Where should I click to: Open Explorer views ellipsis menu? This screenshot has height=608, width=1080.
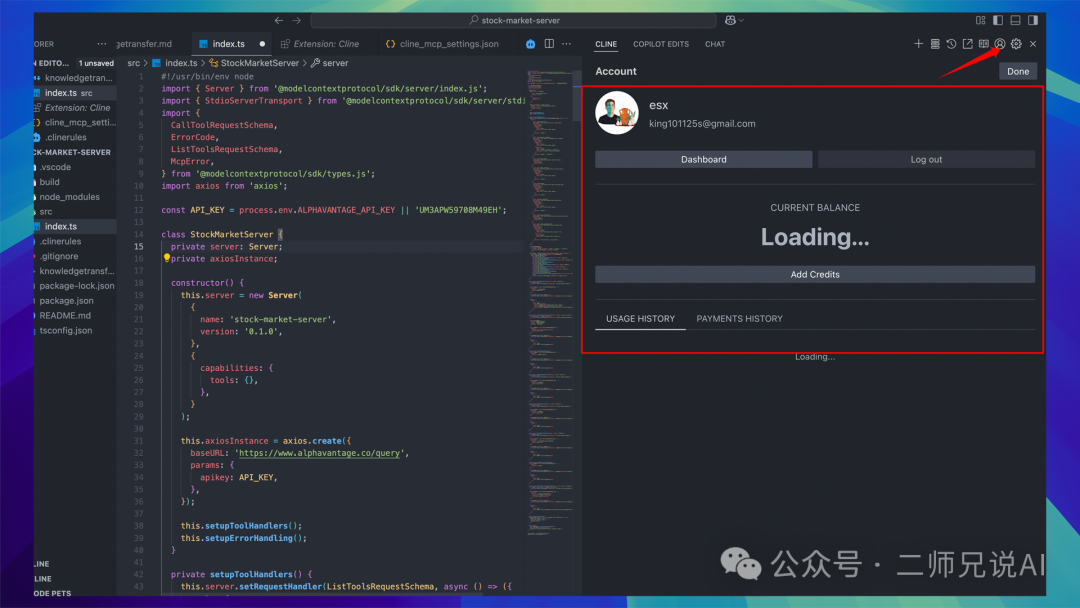(x=102, y=43)
